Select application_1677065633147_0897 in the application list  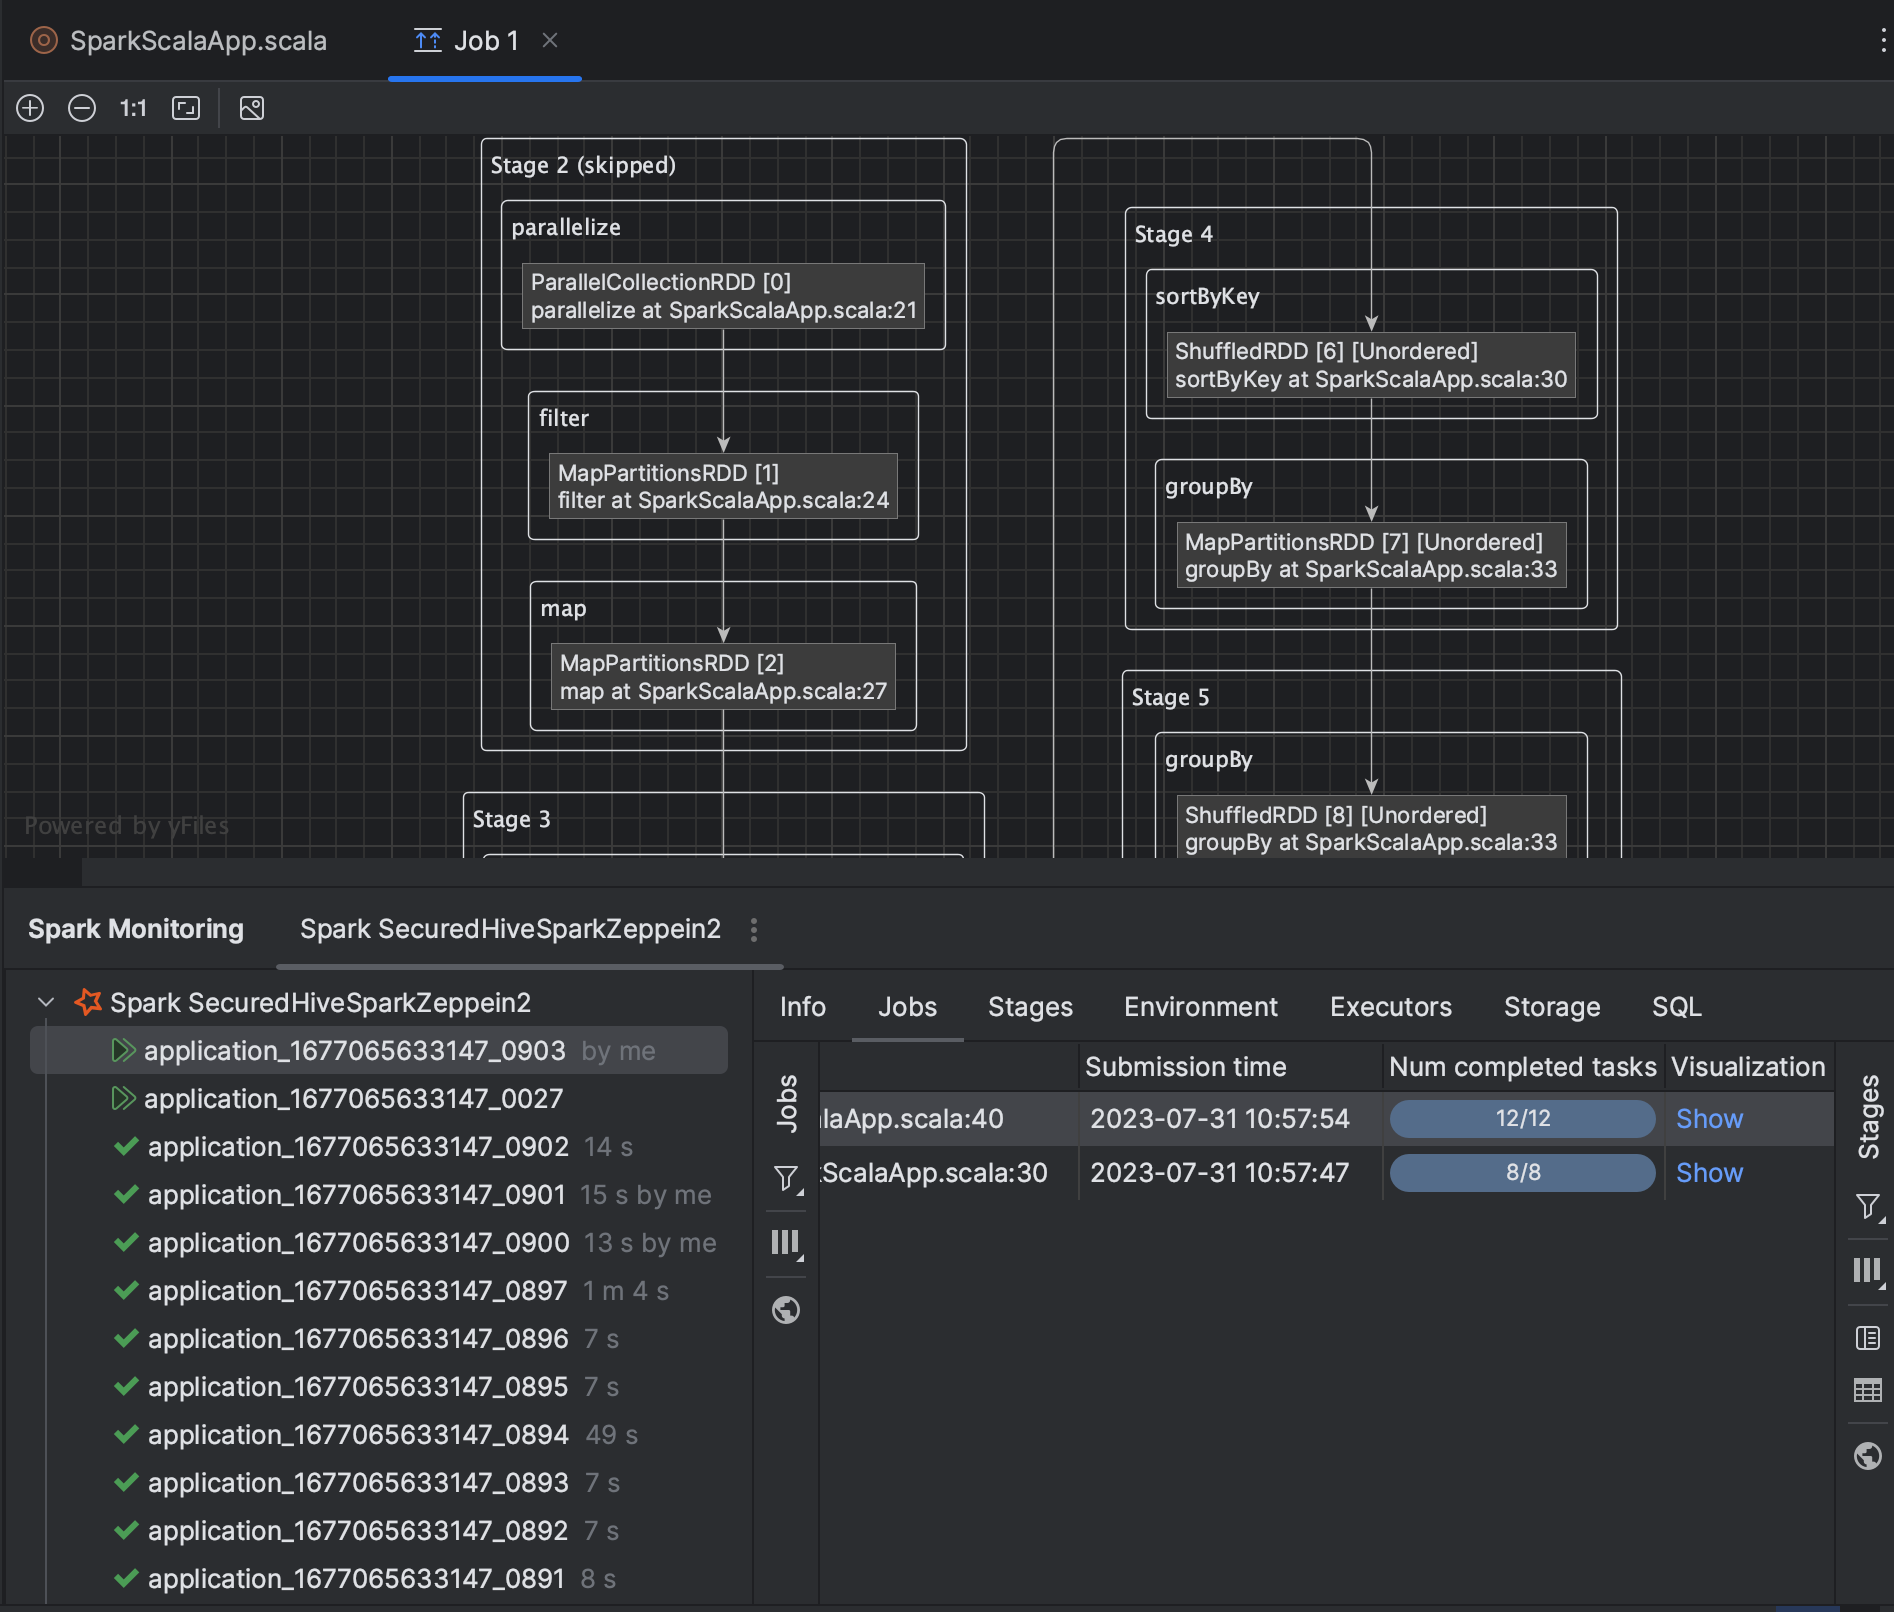(x=356, y=1290)
